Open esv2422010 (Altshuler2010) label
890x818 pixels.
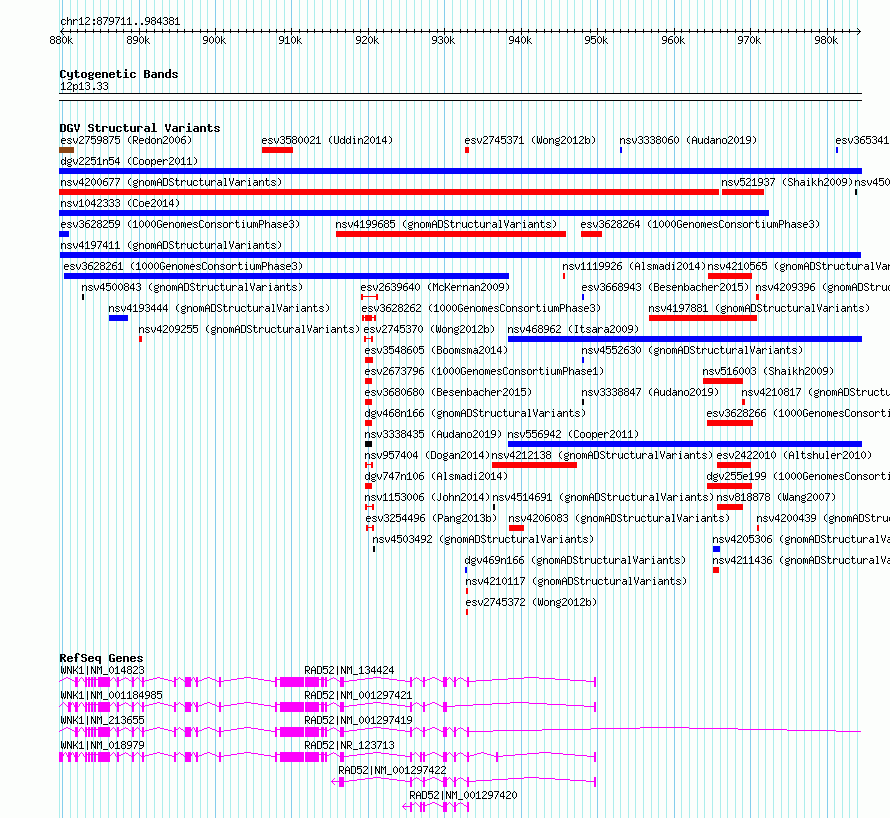coord(794,455)
